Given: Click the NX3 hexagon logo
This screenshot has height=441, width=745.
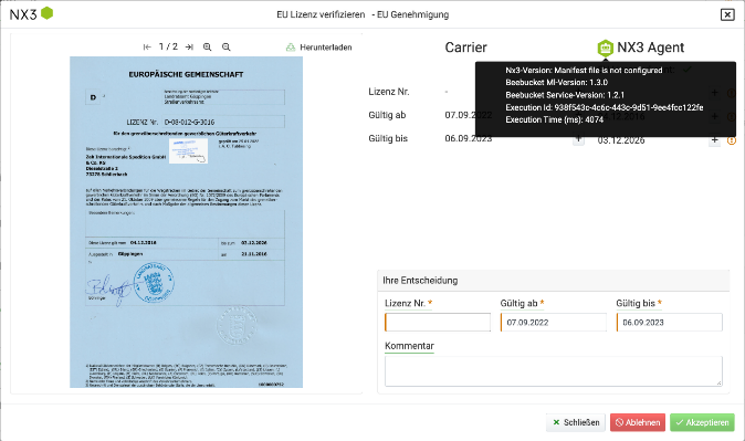Looking at the screenshot, I should point(47,13).
